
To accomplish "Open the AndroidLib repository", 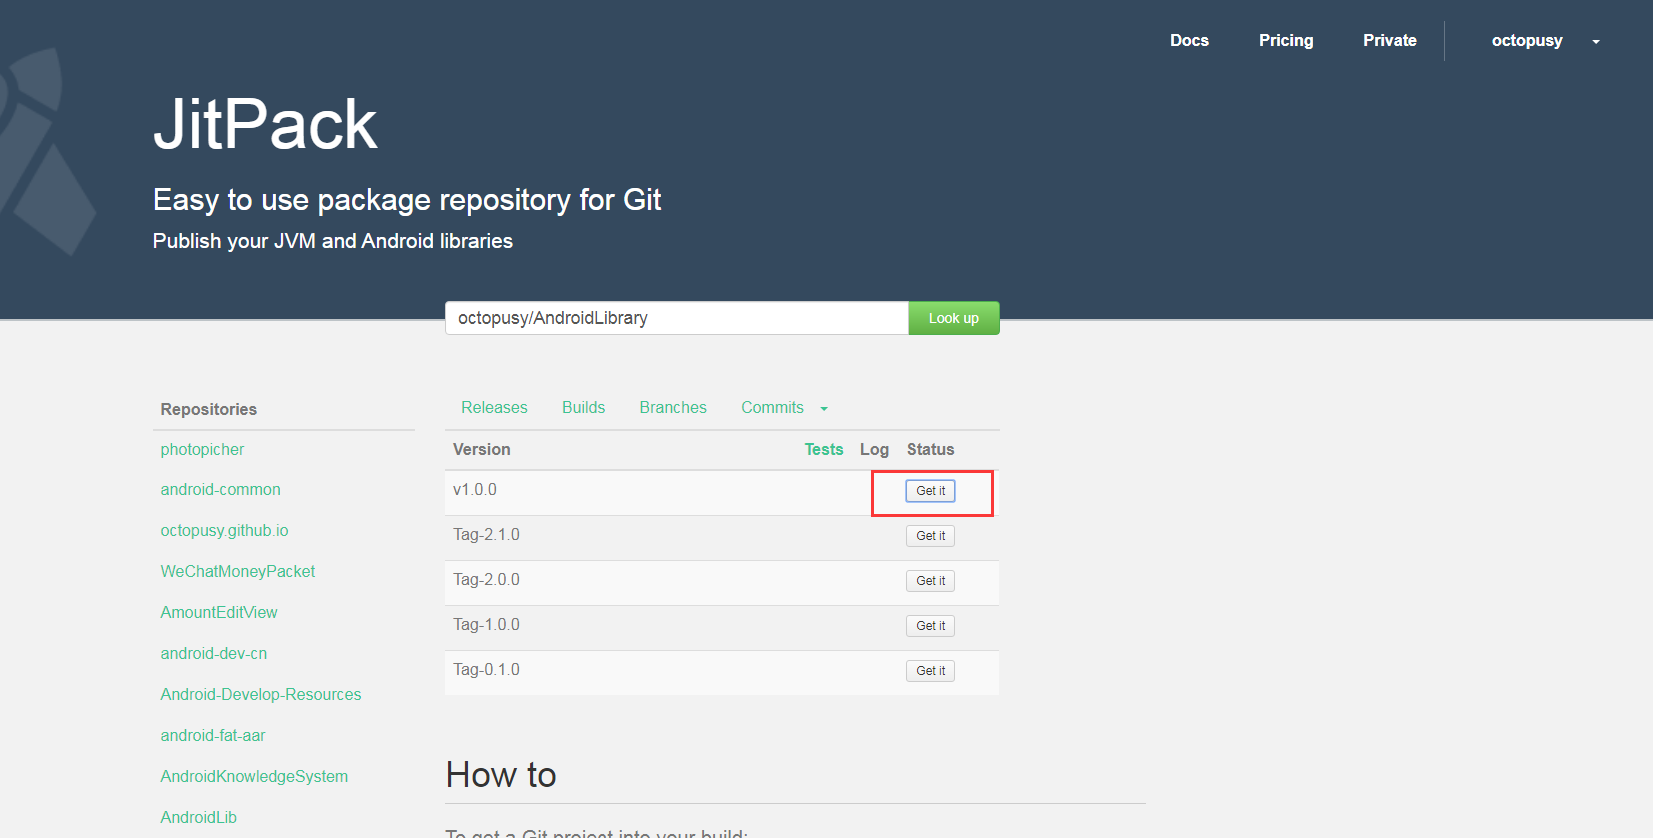I will [198, 817].
